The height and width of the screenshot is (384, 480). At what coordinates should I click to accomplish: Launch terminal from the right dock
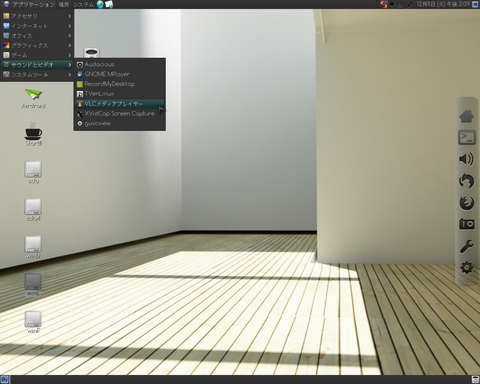tap(466, 137)
